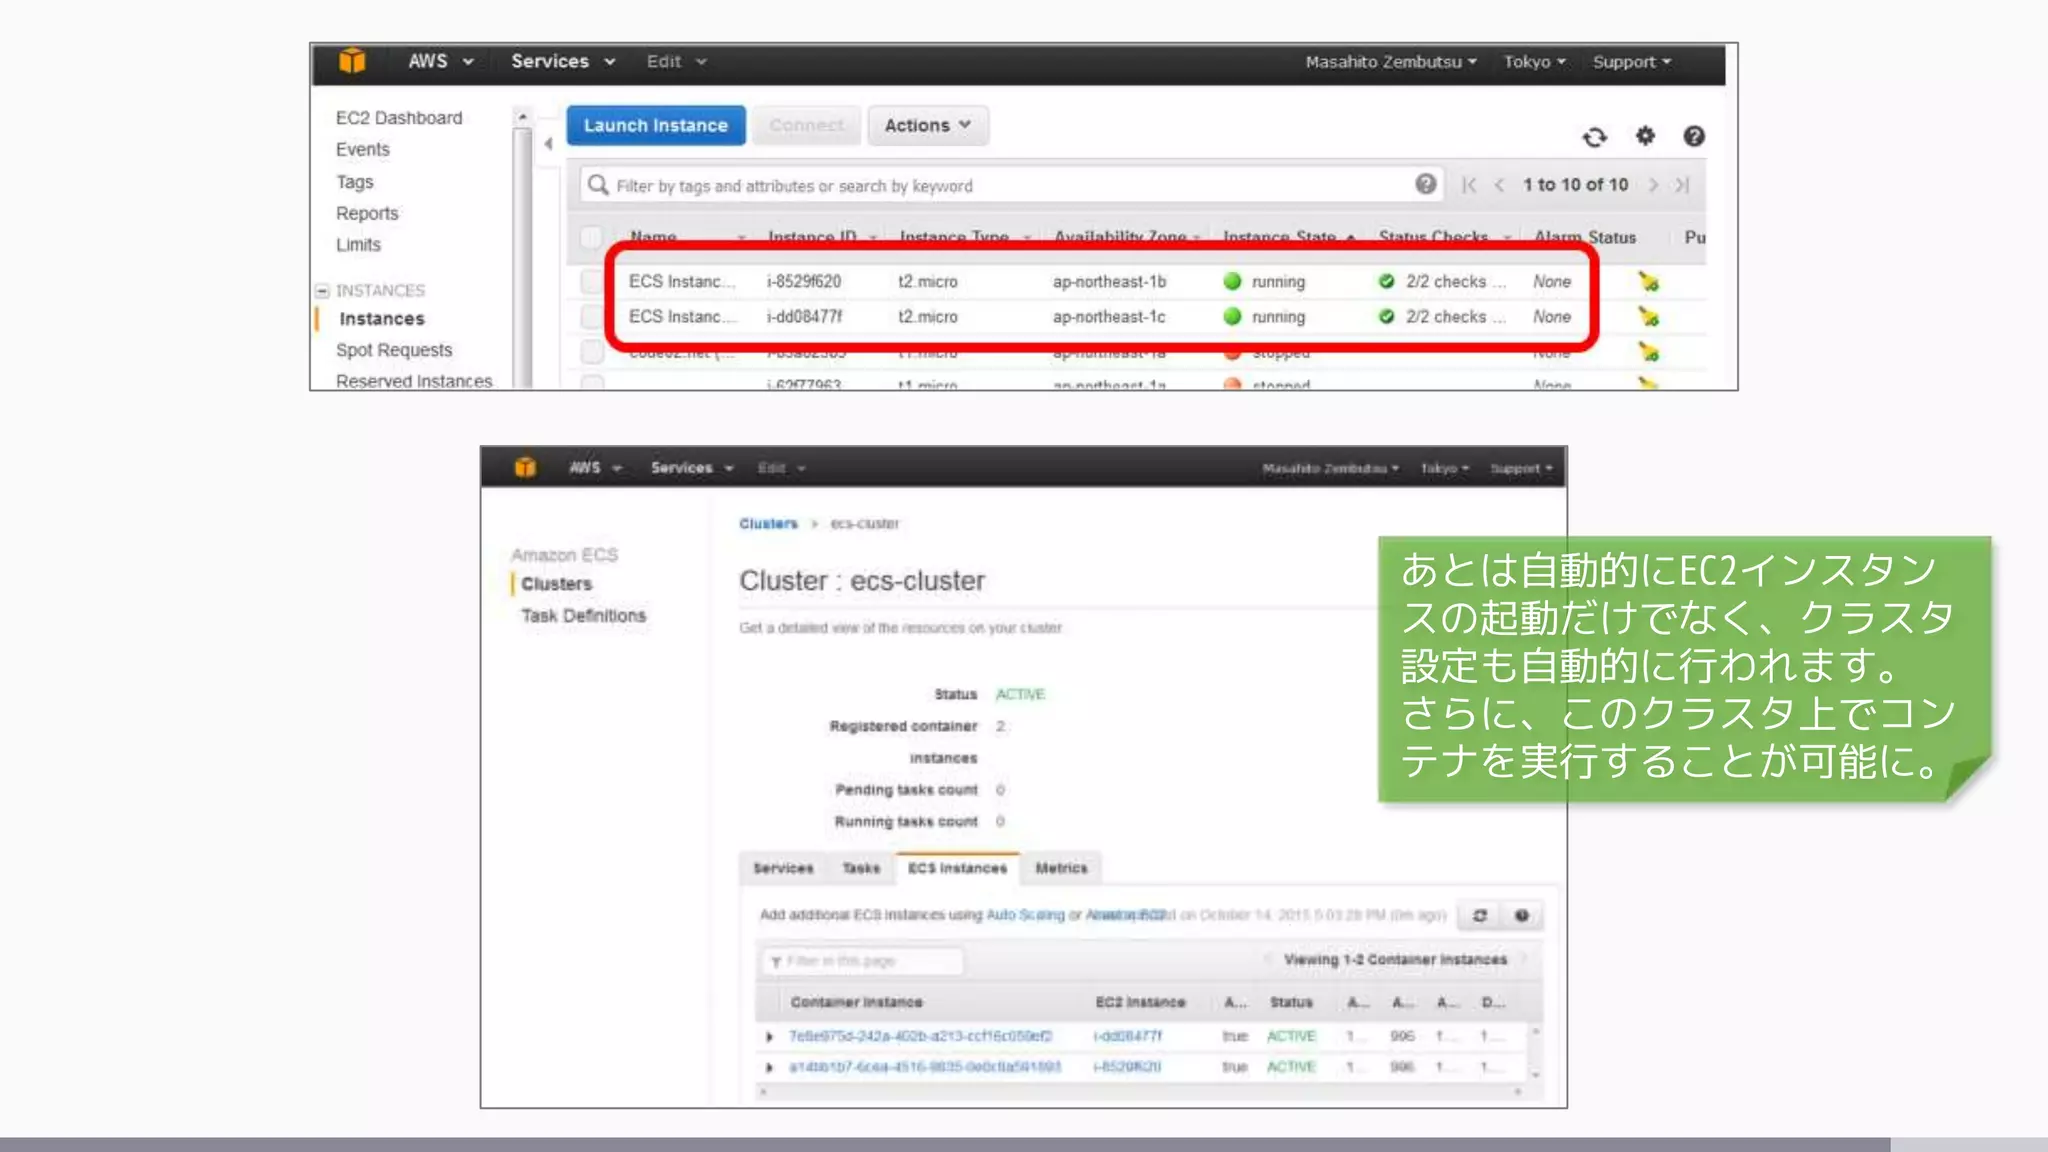
Task: Select Clusters in ECS sidebar
Action: click(x=556, y=584)
